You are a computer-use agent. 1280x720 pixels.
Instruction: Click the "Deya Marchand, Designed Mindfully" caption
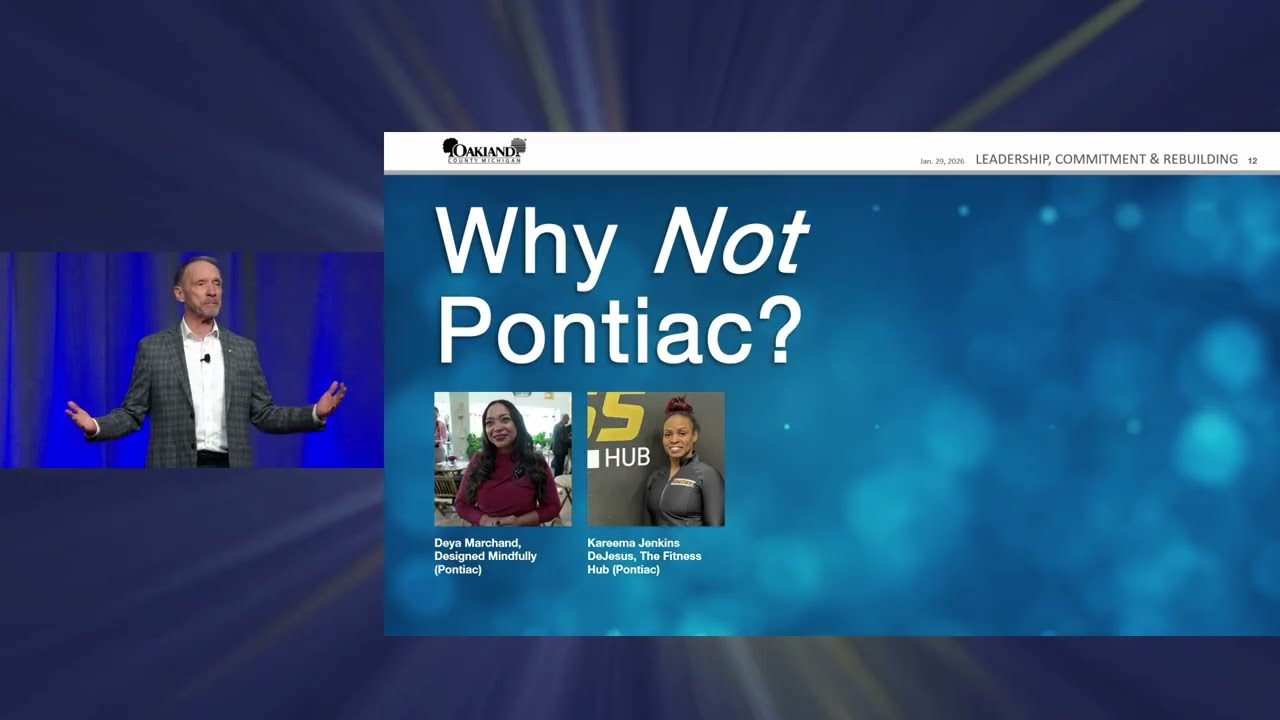click(486, 556)
